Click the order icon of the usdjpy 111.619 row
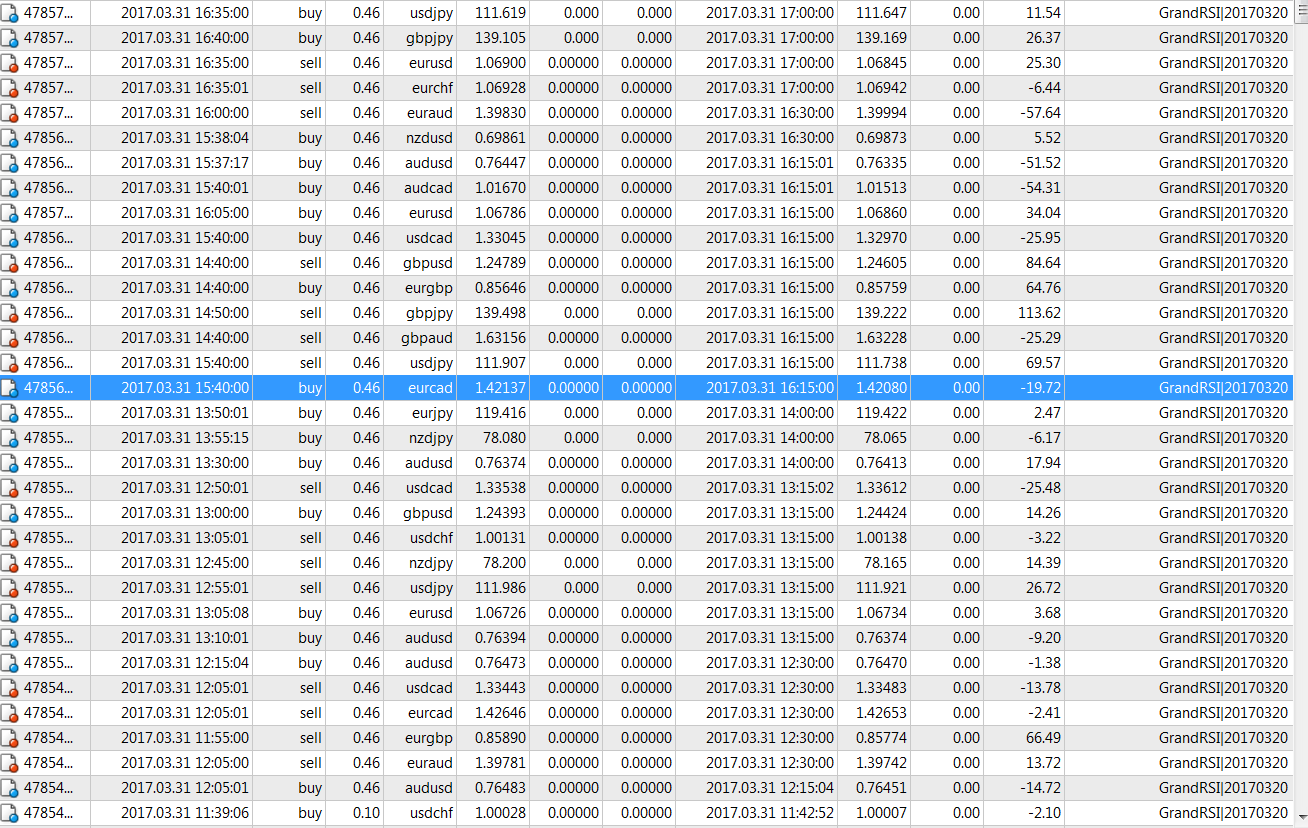Viewport: 1308px width, 828px height. (x=10, y=13)
